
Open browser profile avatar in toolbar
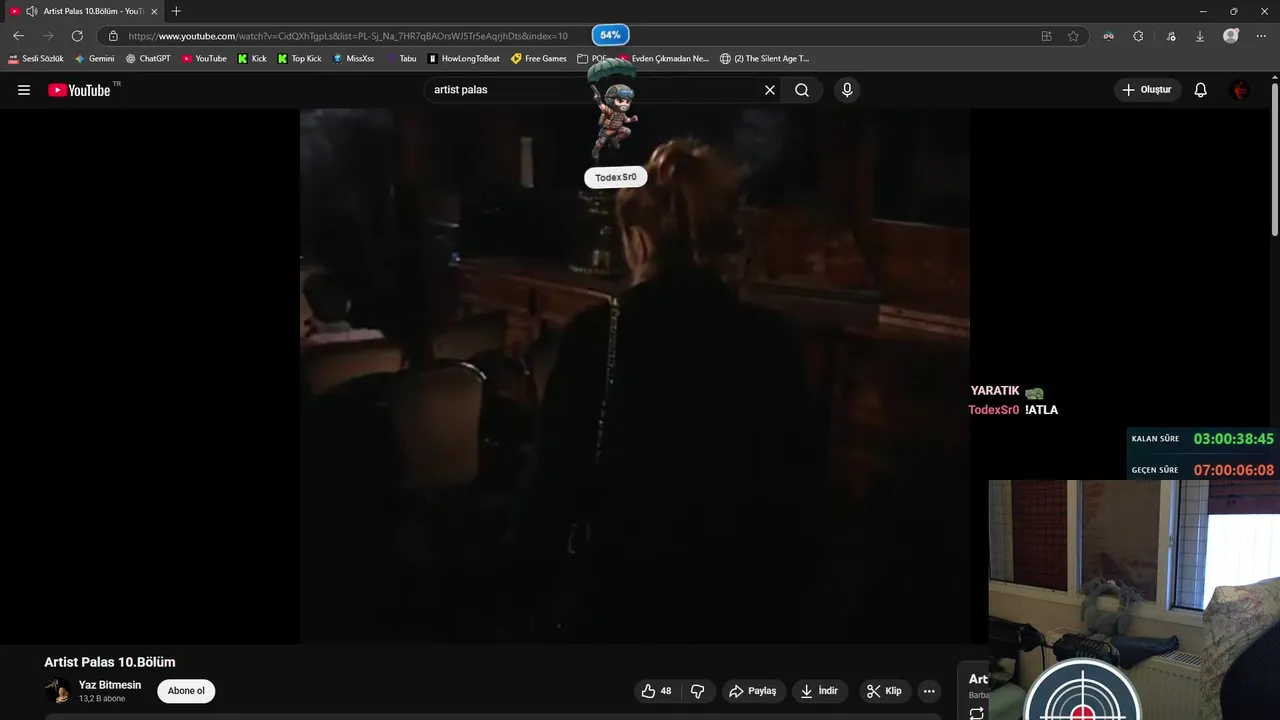1231,36
